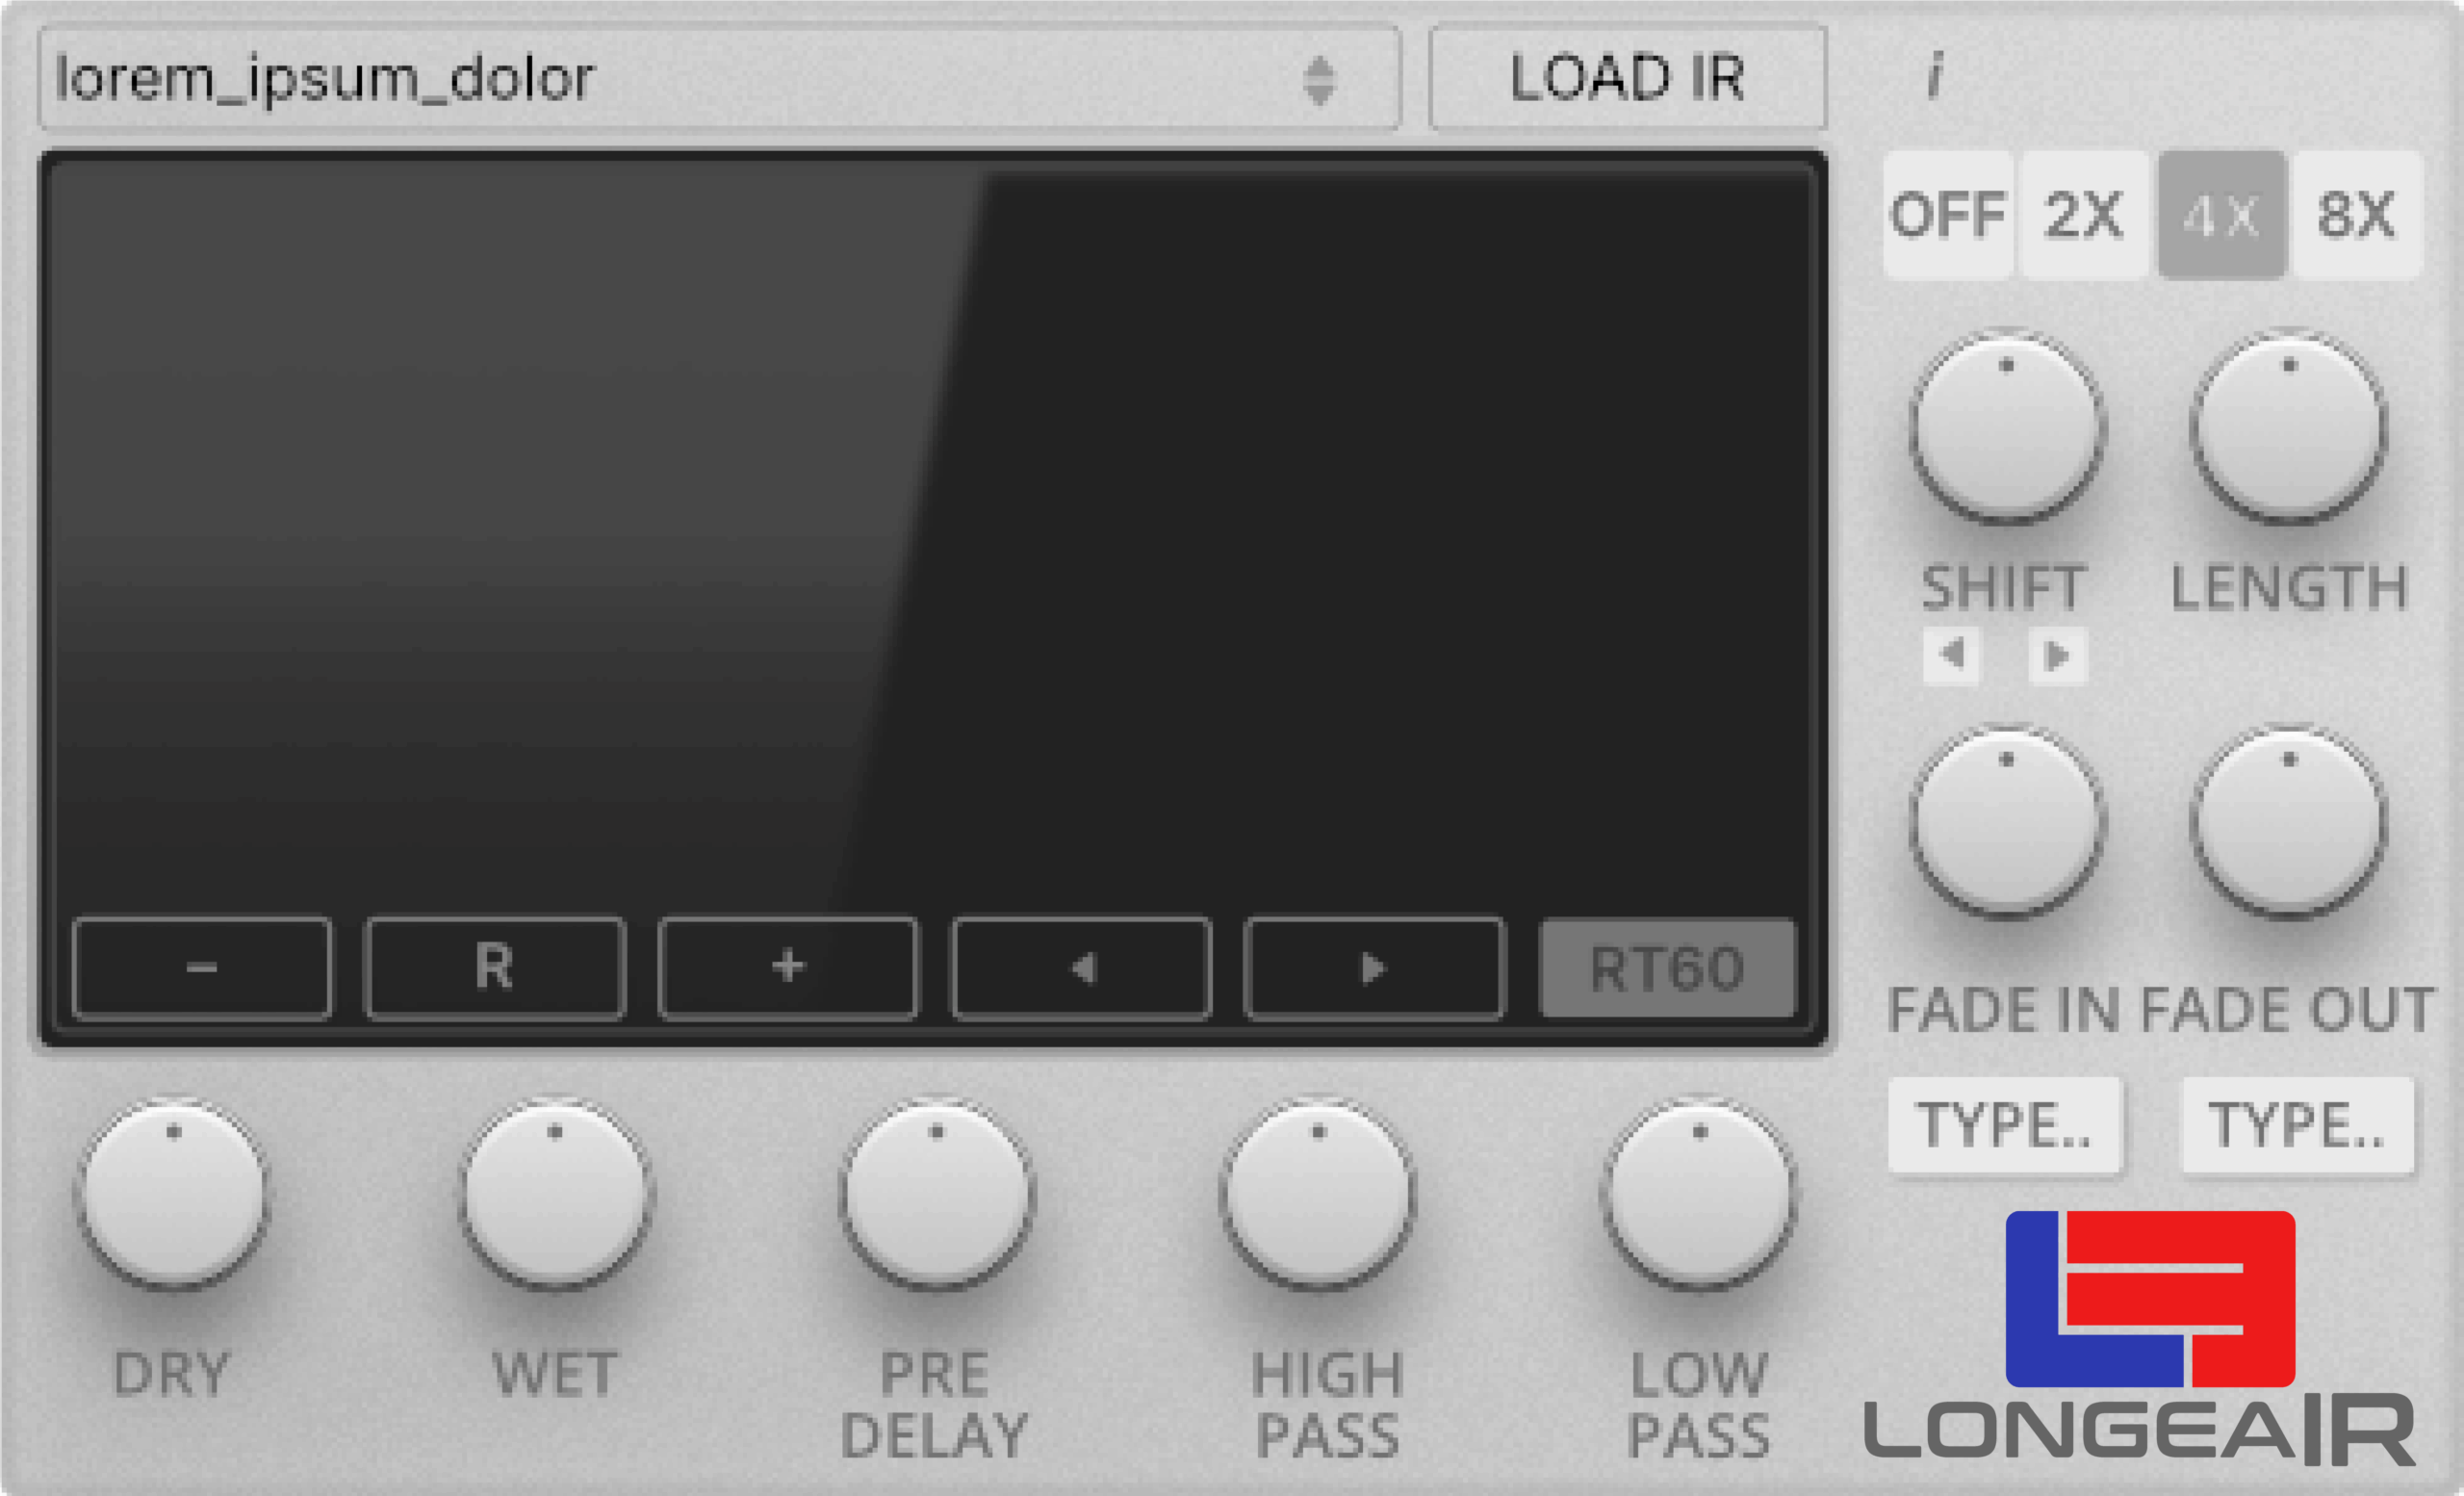2464x1496 pixels.
Task: Select 2X oversampling
Action: [x=2084, y=215]
